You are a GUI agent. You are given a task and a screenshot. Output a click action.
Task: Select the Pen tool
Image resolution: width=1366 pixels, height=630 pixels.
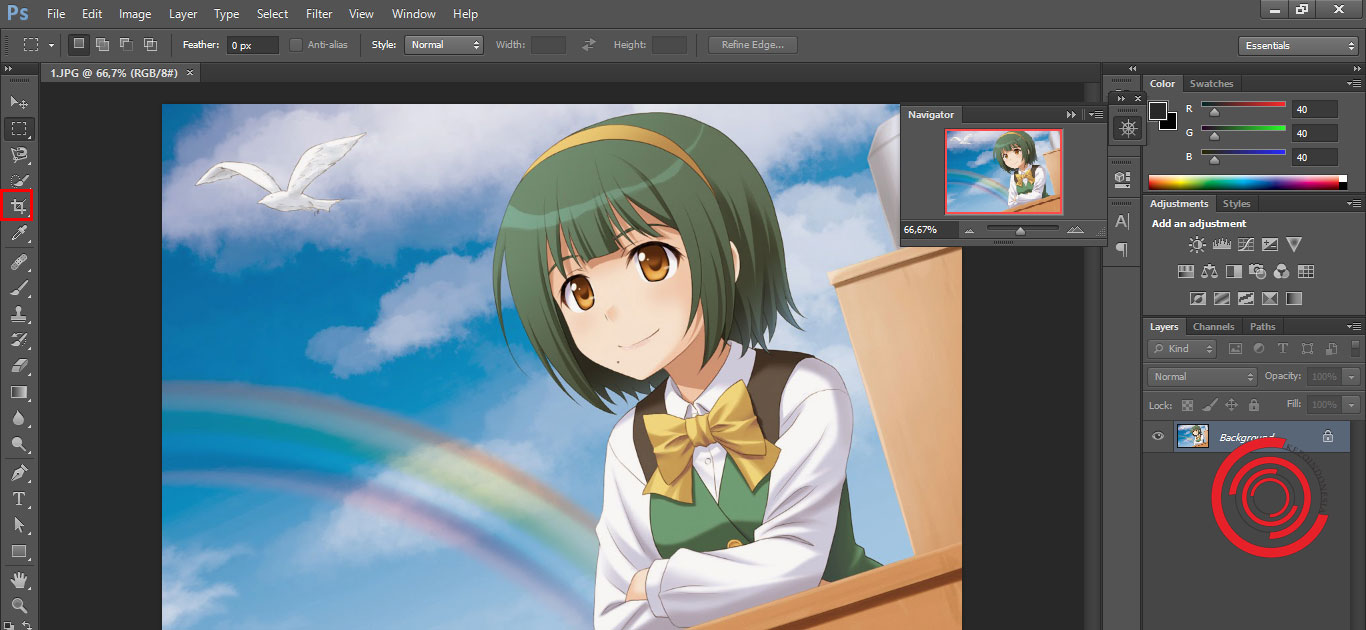(18, 472)
